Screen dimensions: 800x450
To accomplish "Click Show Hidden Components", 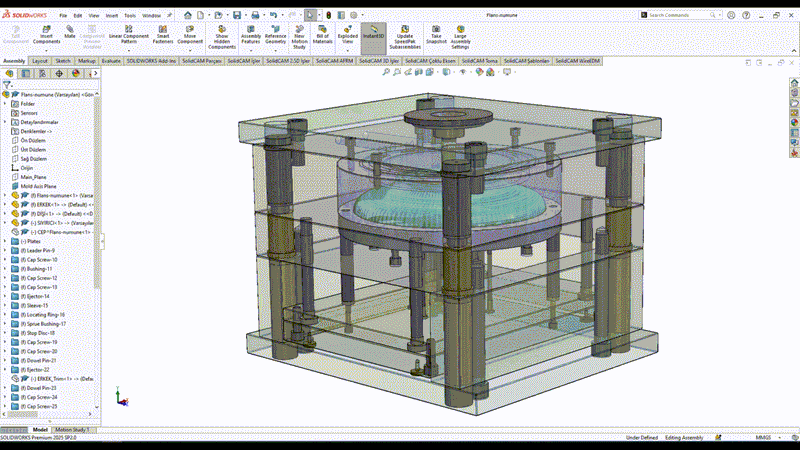I will [222, 37].
